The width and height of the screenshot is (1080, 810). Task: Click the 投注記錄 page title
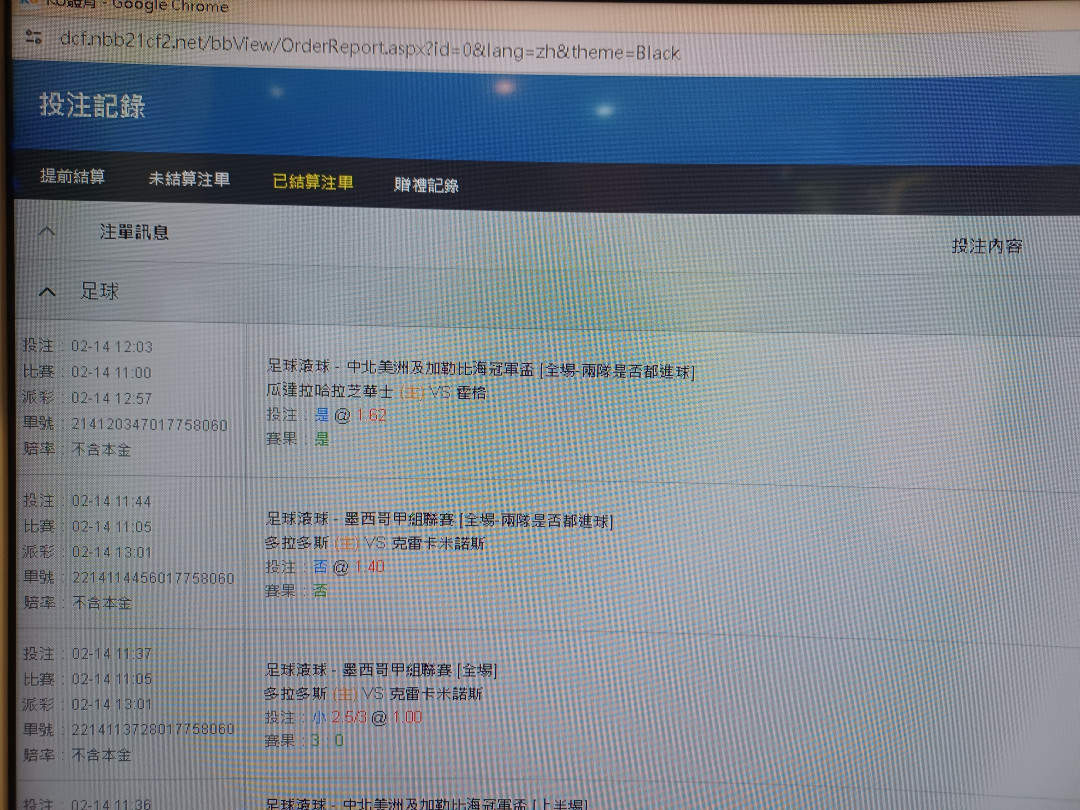[x=92, y=105]
